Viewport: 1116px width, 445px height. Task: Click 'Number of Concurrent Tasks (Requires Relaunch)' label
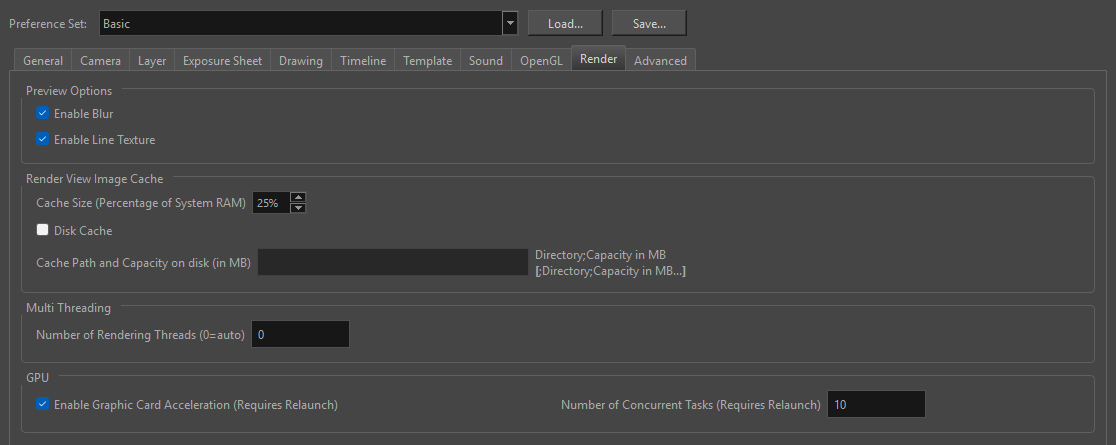point(690,404)
